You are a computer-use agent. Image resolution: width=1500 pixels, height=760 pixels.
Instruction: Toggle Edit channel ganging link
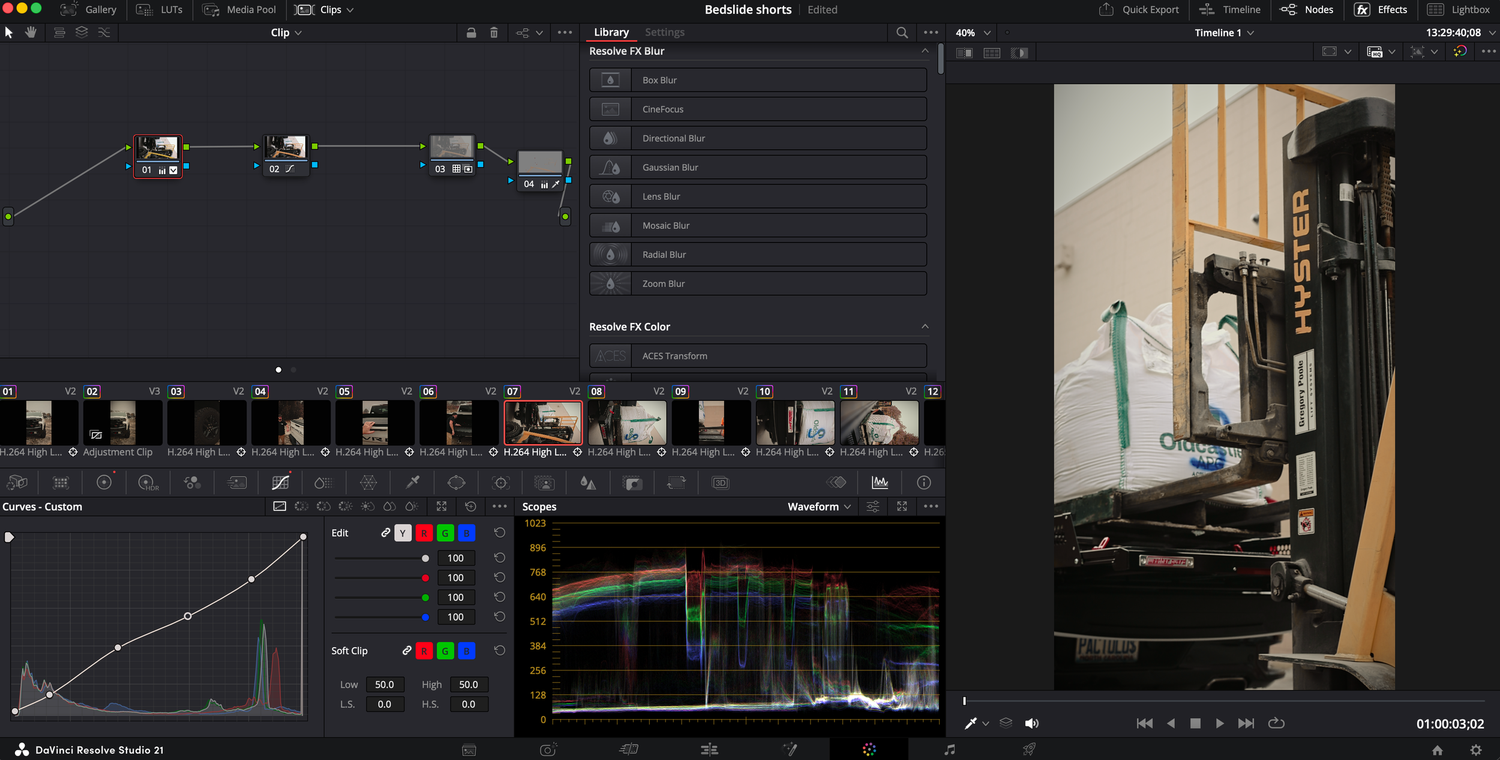coord(386,533)
